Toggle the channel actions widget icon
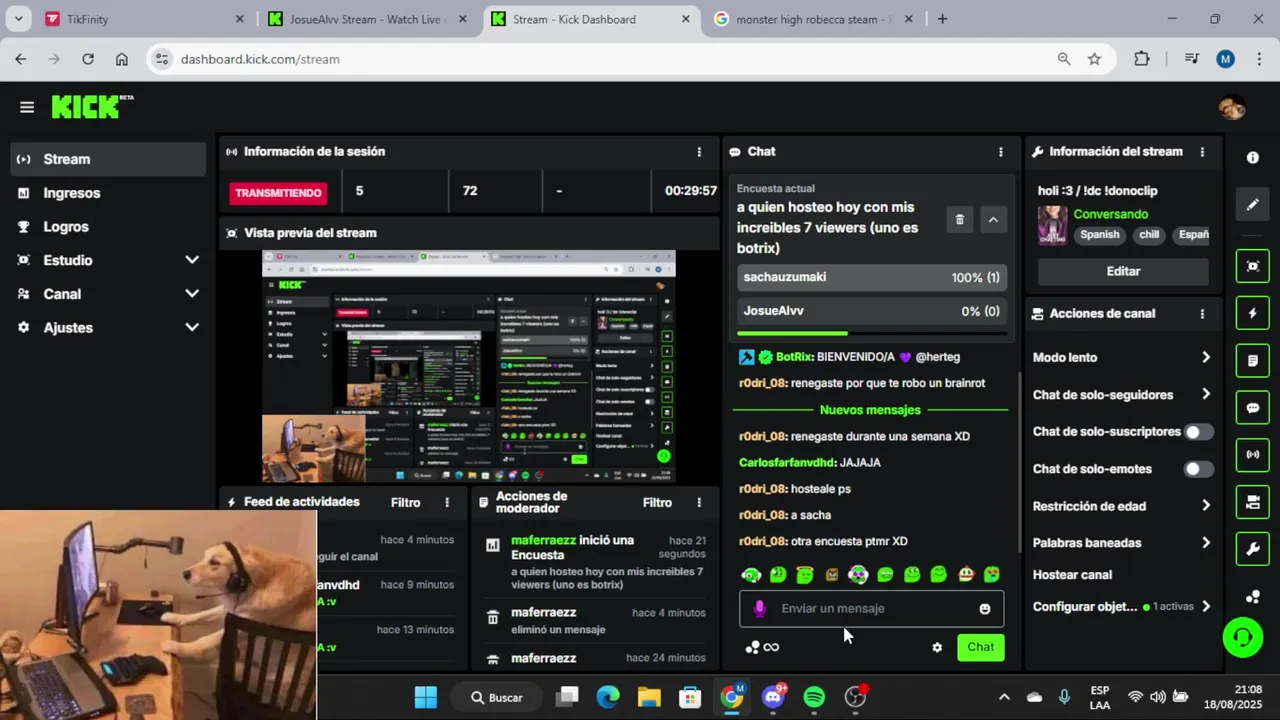Screen dimensions: 1280x720 coord(1253,502)
